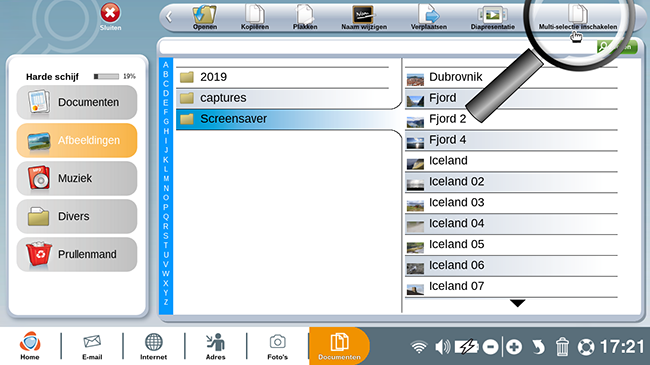Viewport: 650px width, 365px height.
Task: Open the Prullenmand recycle bin
Action: click(x=77, y=254)
